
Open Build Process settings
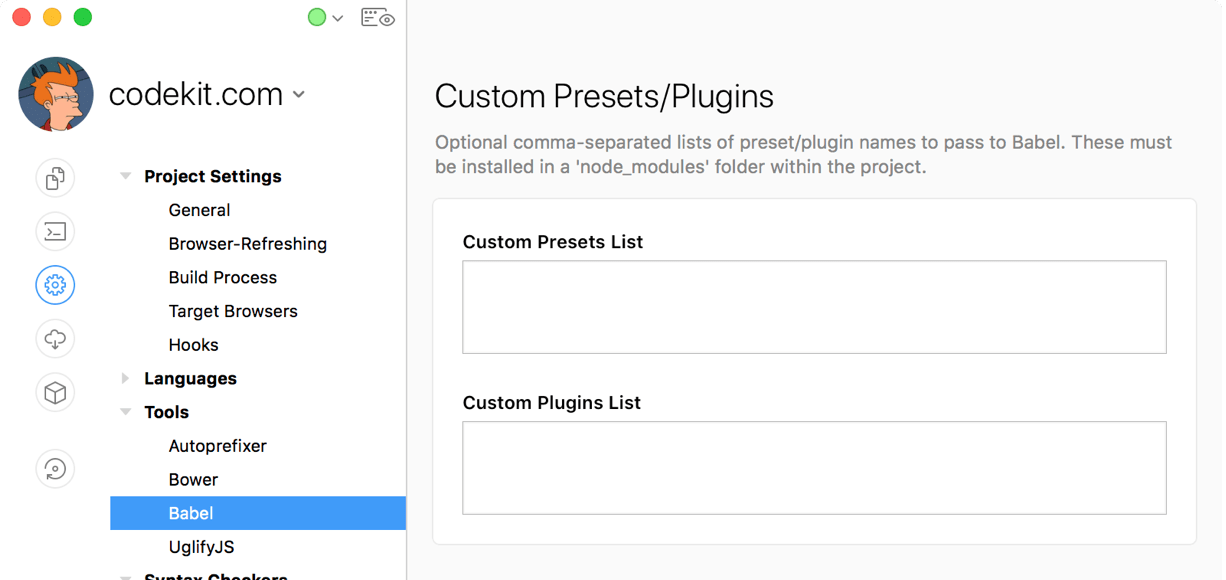click(x=223, y=278)
